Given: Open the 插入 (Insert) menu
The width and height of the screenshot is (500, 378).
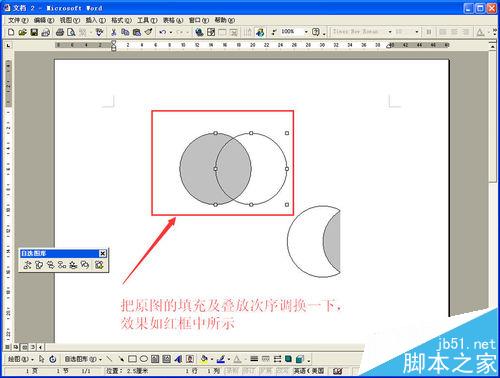Looking at the screenshot, I should point(95,20).
